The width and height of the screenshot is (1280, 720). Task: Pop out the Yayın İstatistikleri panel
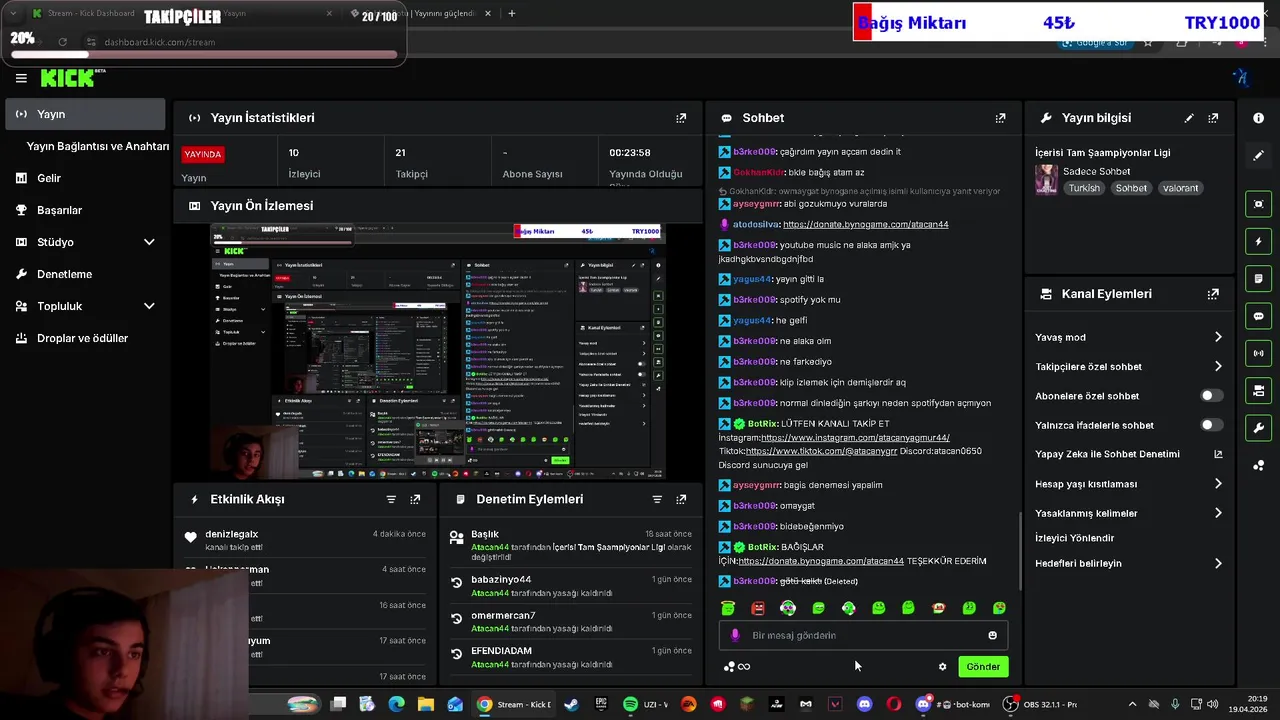tap(681, 118)
